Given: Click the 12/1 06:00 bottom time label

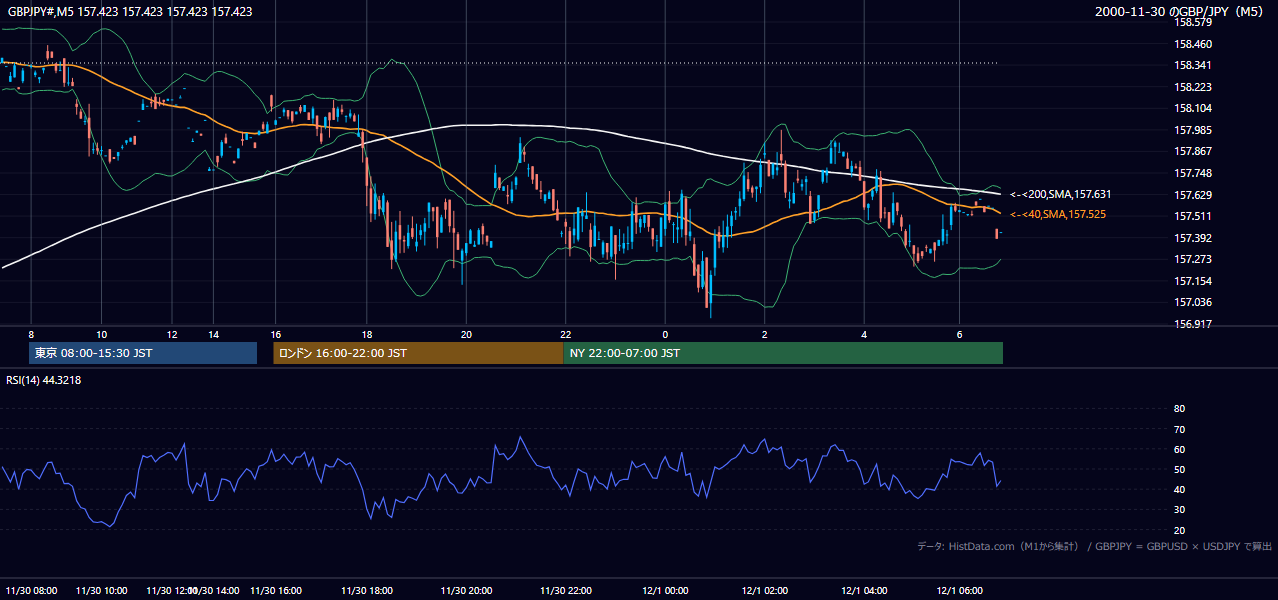Looking at the screenshot, I should click(960, 591).
